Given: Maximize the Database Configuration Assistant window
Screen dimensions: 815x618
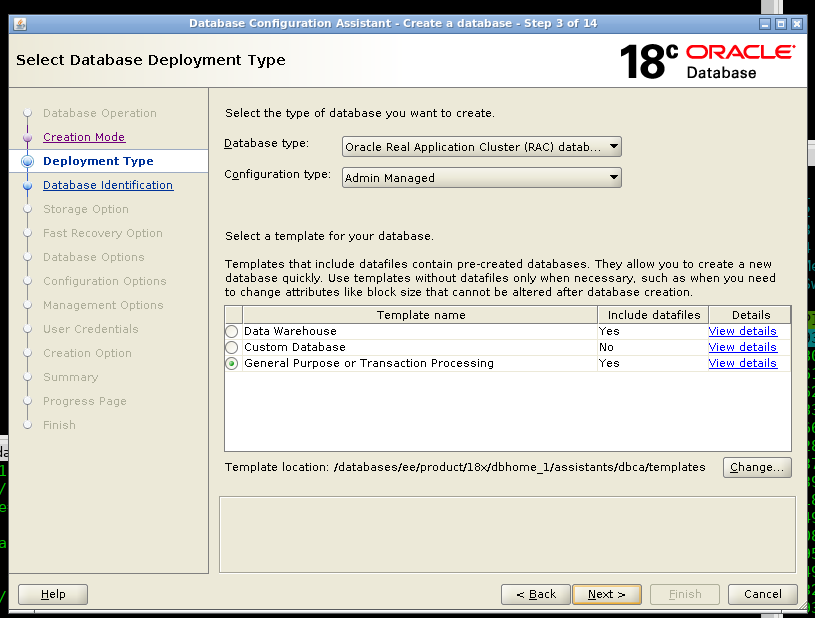Looking at the screenshot, I should click(781, 24).
